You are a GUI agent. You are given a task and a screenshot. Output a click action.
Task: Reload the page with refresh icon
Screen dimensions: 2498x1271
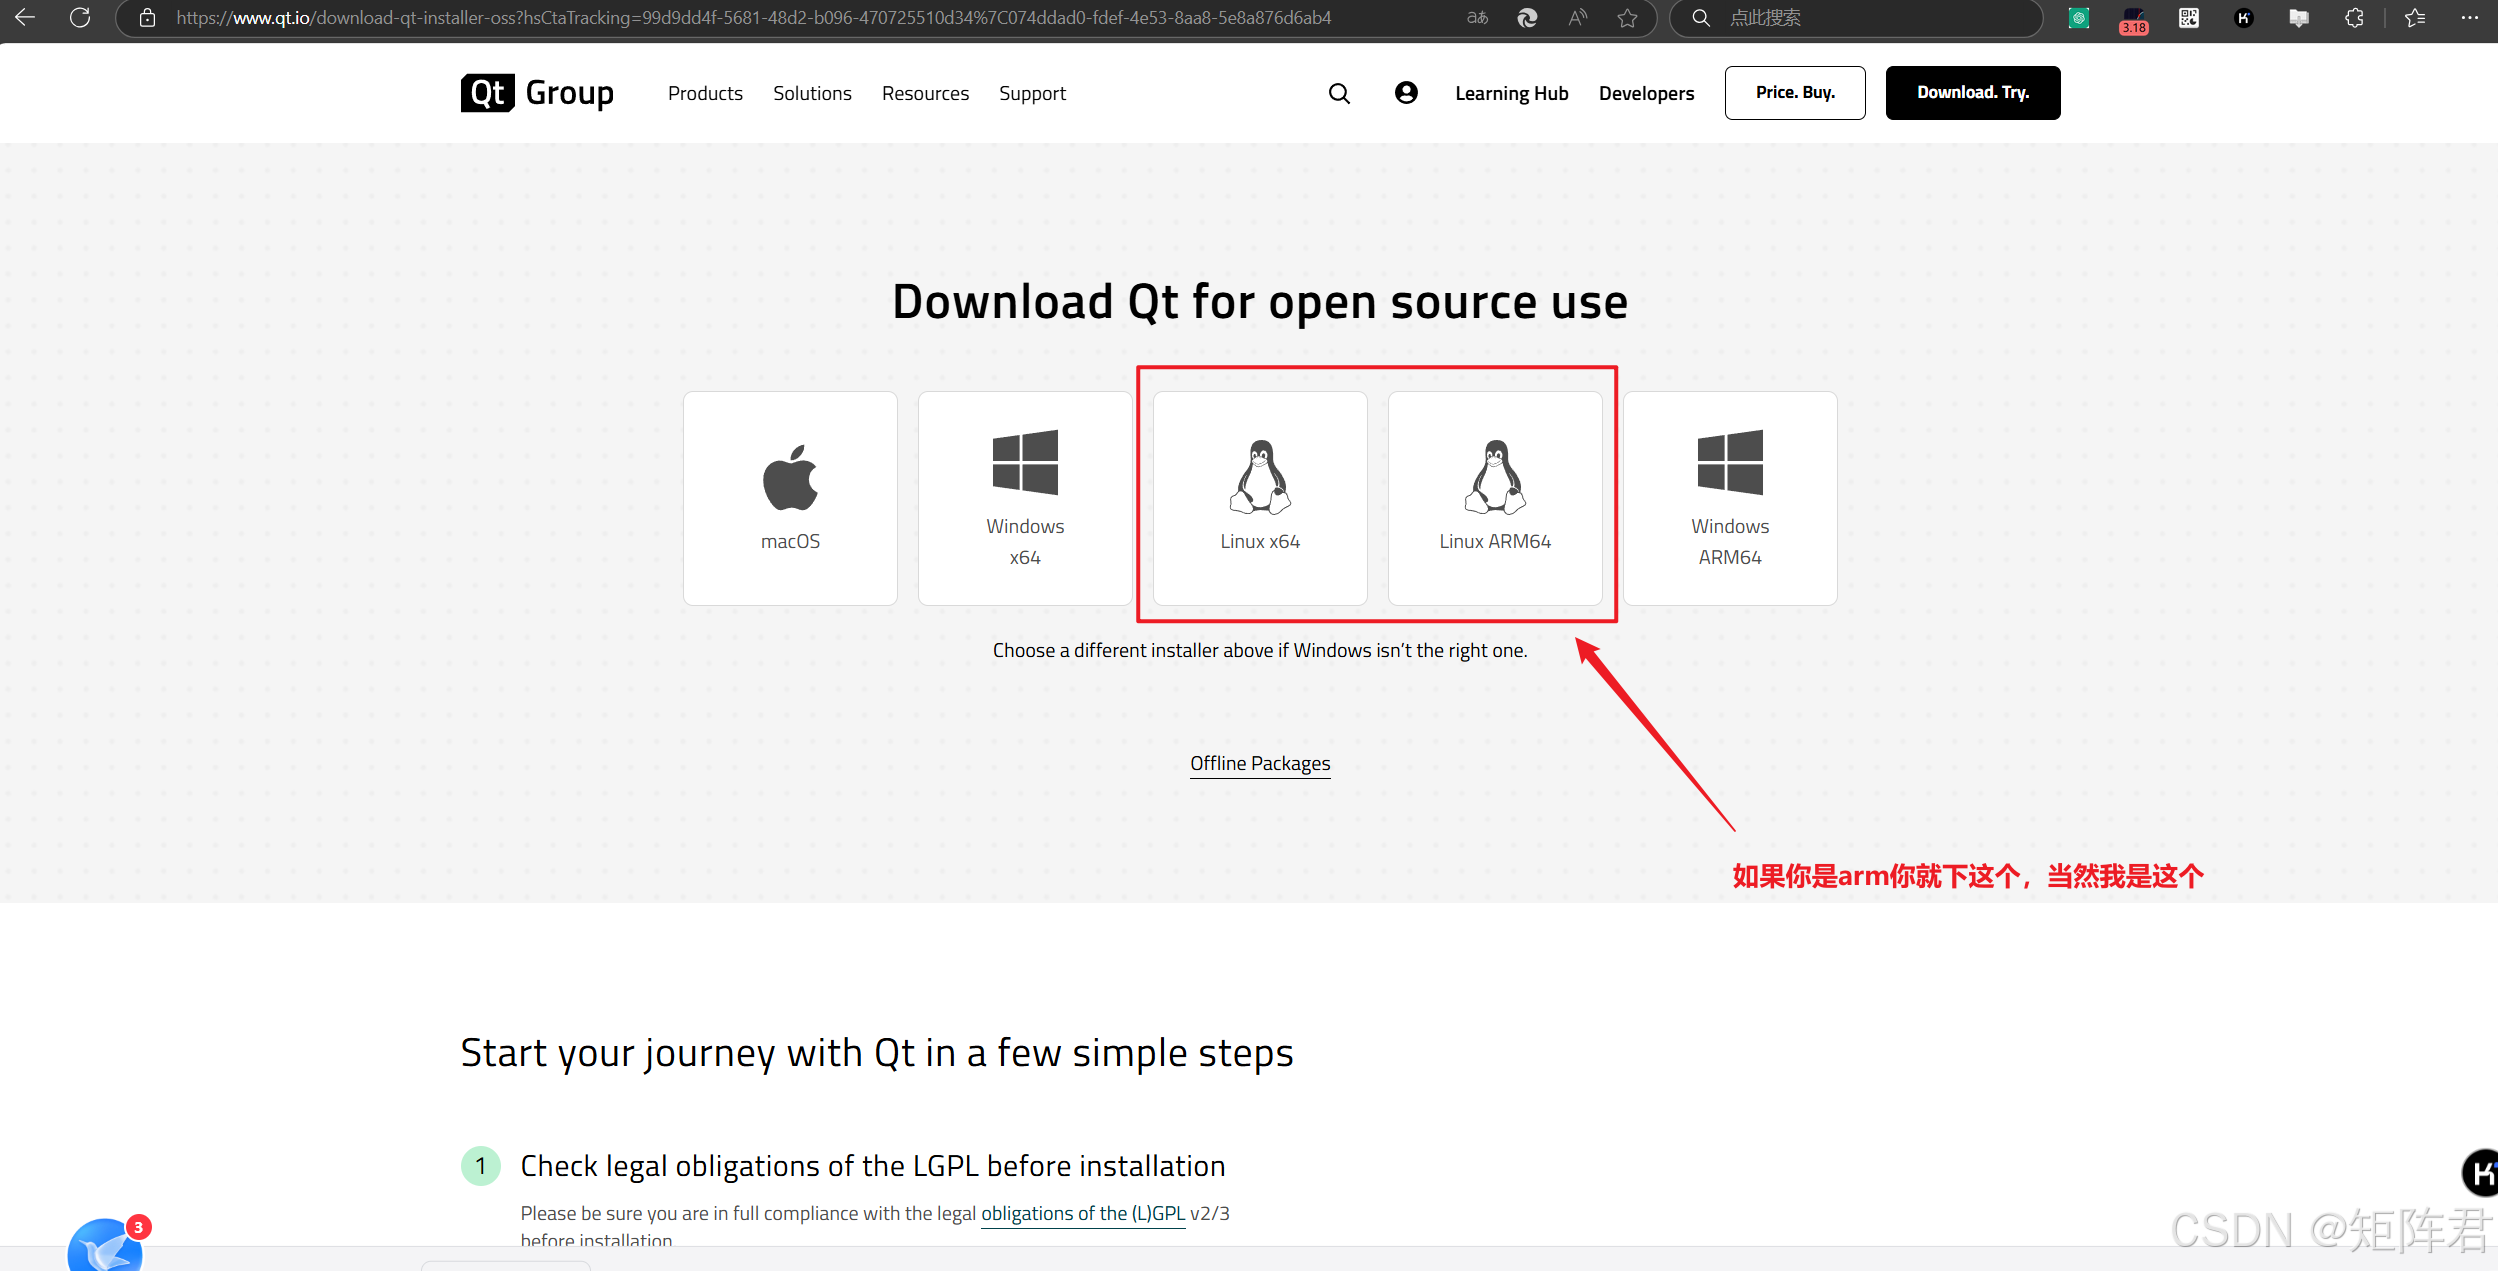tap(80, 17)
